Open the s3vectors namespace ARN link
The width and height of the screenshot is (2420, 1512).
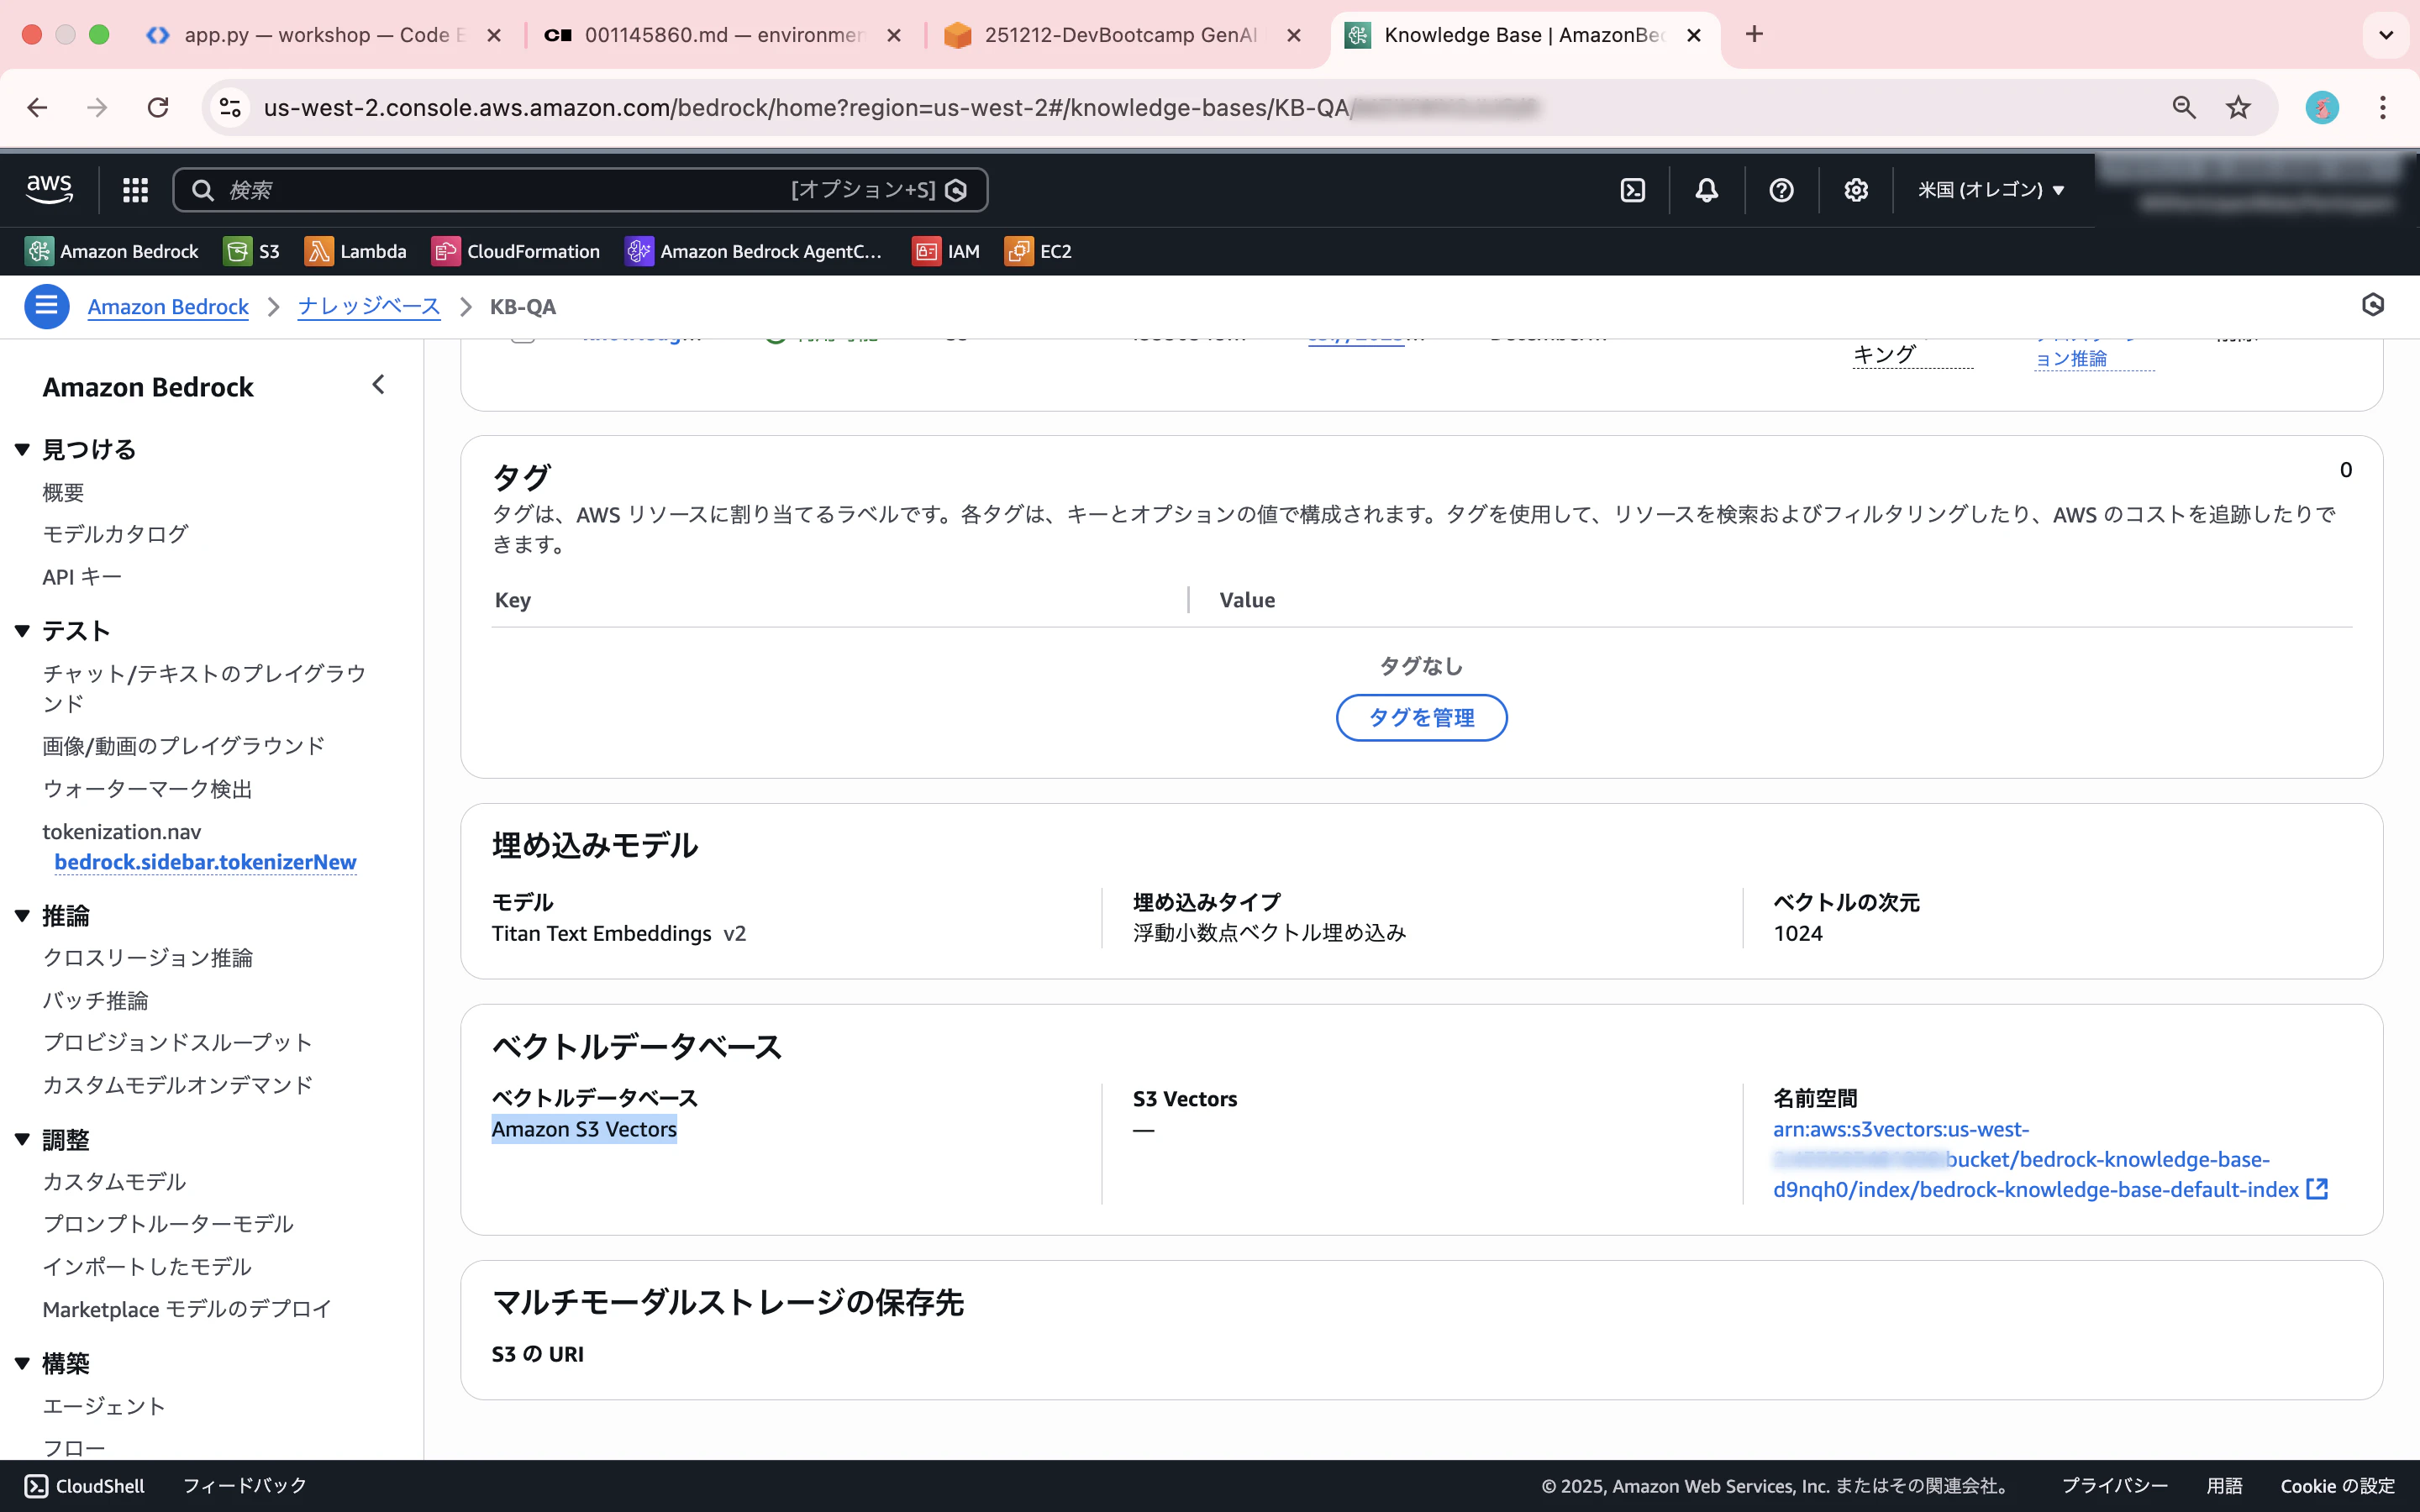click(x=2037, y=1159)
